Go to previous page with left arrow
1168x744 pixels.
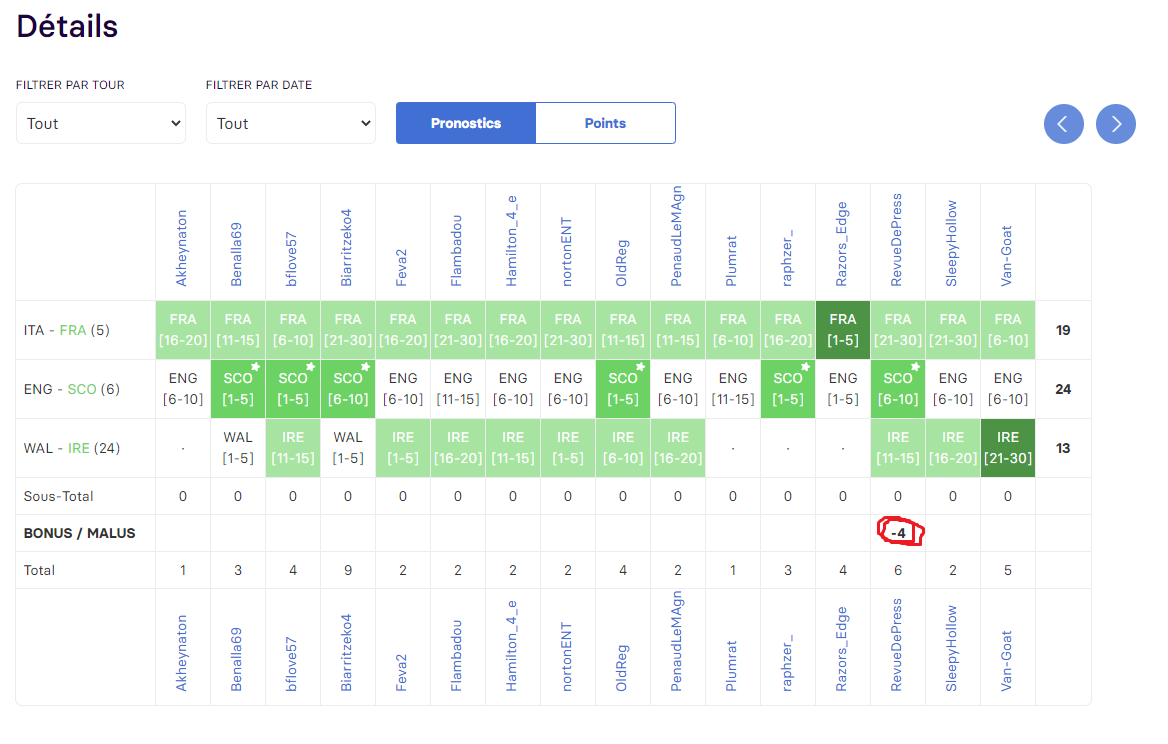click(1063, 124)
